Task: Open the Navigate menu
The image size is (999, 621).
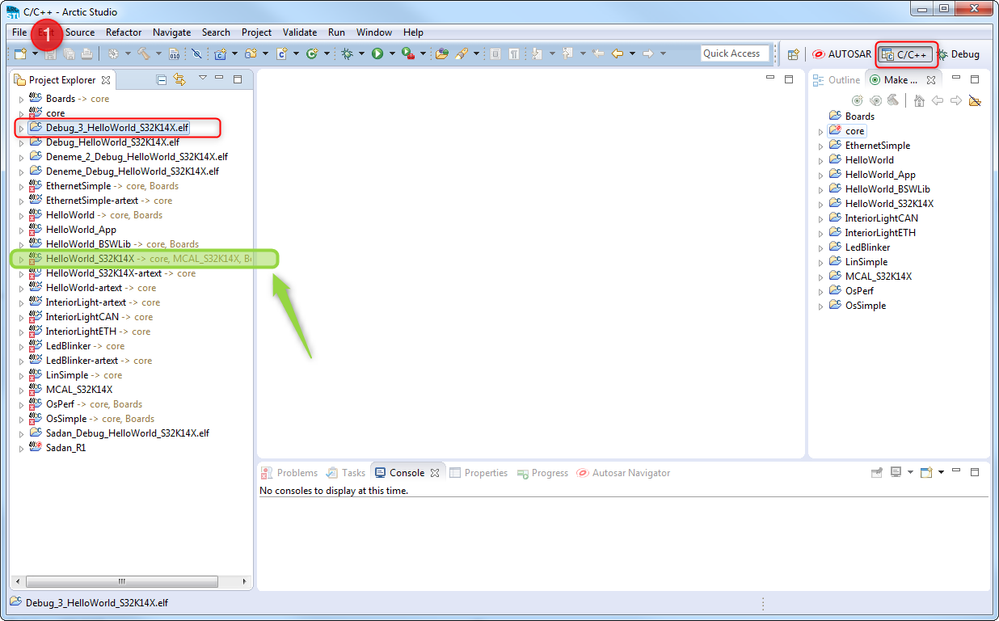Action: (x=171, y=32)
